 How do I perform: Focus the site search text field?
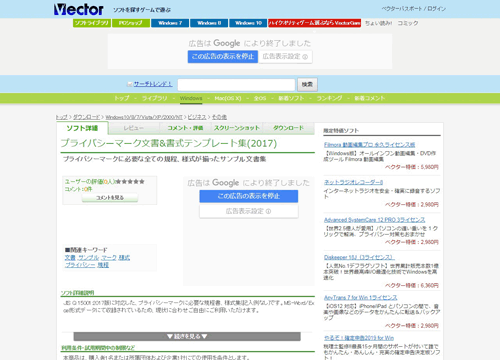(236, 85)
